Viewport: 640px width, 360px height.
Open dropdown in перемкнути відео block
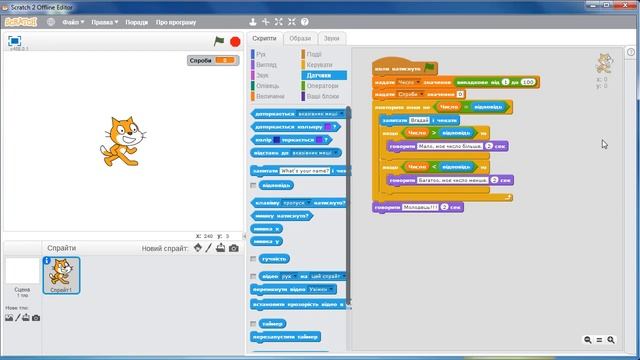pos(331,289)
